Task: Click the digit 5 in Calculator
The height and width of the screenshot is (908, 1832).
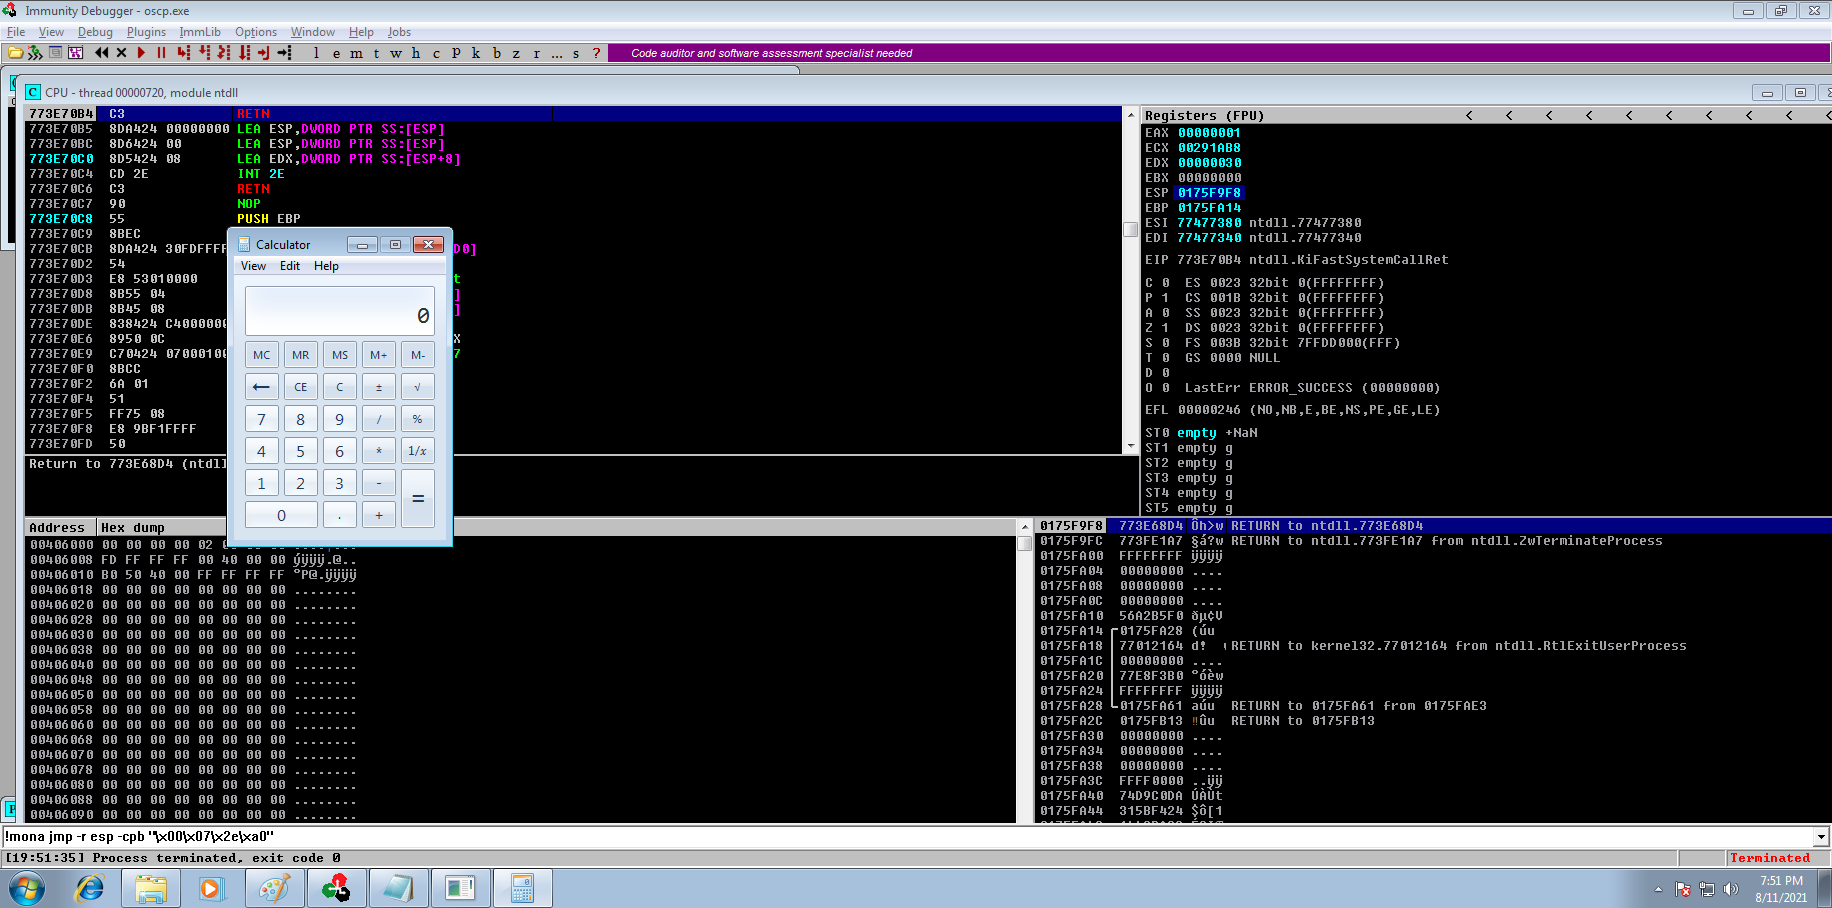Action: pyautogui.click(x=301, y=451)
